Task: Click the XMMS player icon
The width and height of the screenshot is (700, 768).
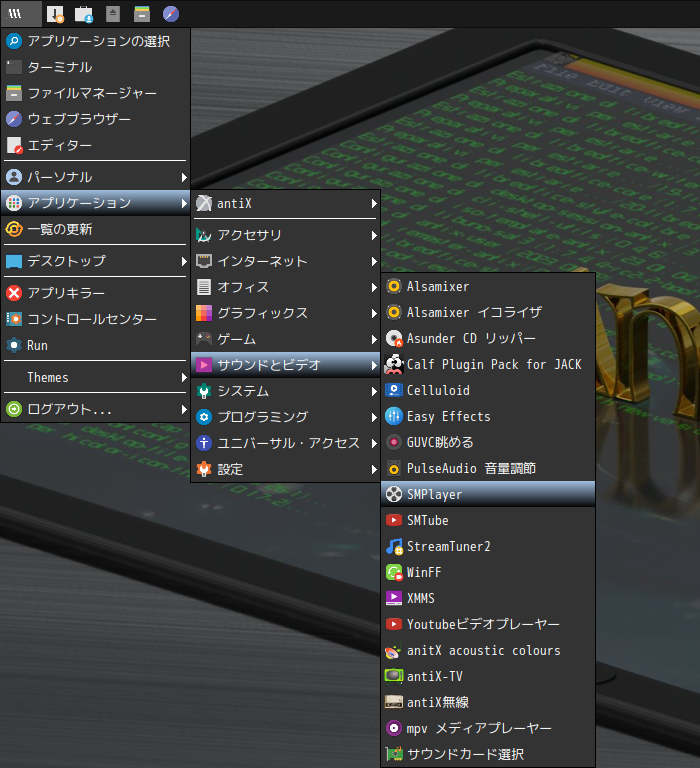Action: [x=394, y=598]
